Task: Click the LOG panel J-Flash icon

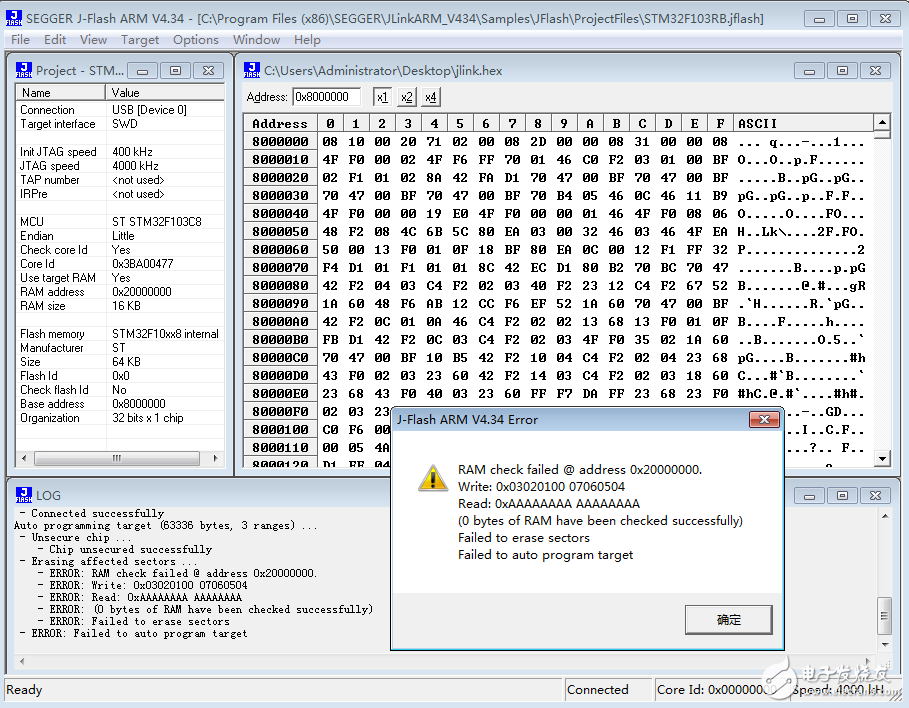Action: (x=24, y=495)
